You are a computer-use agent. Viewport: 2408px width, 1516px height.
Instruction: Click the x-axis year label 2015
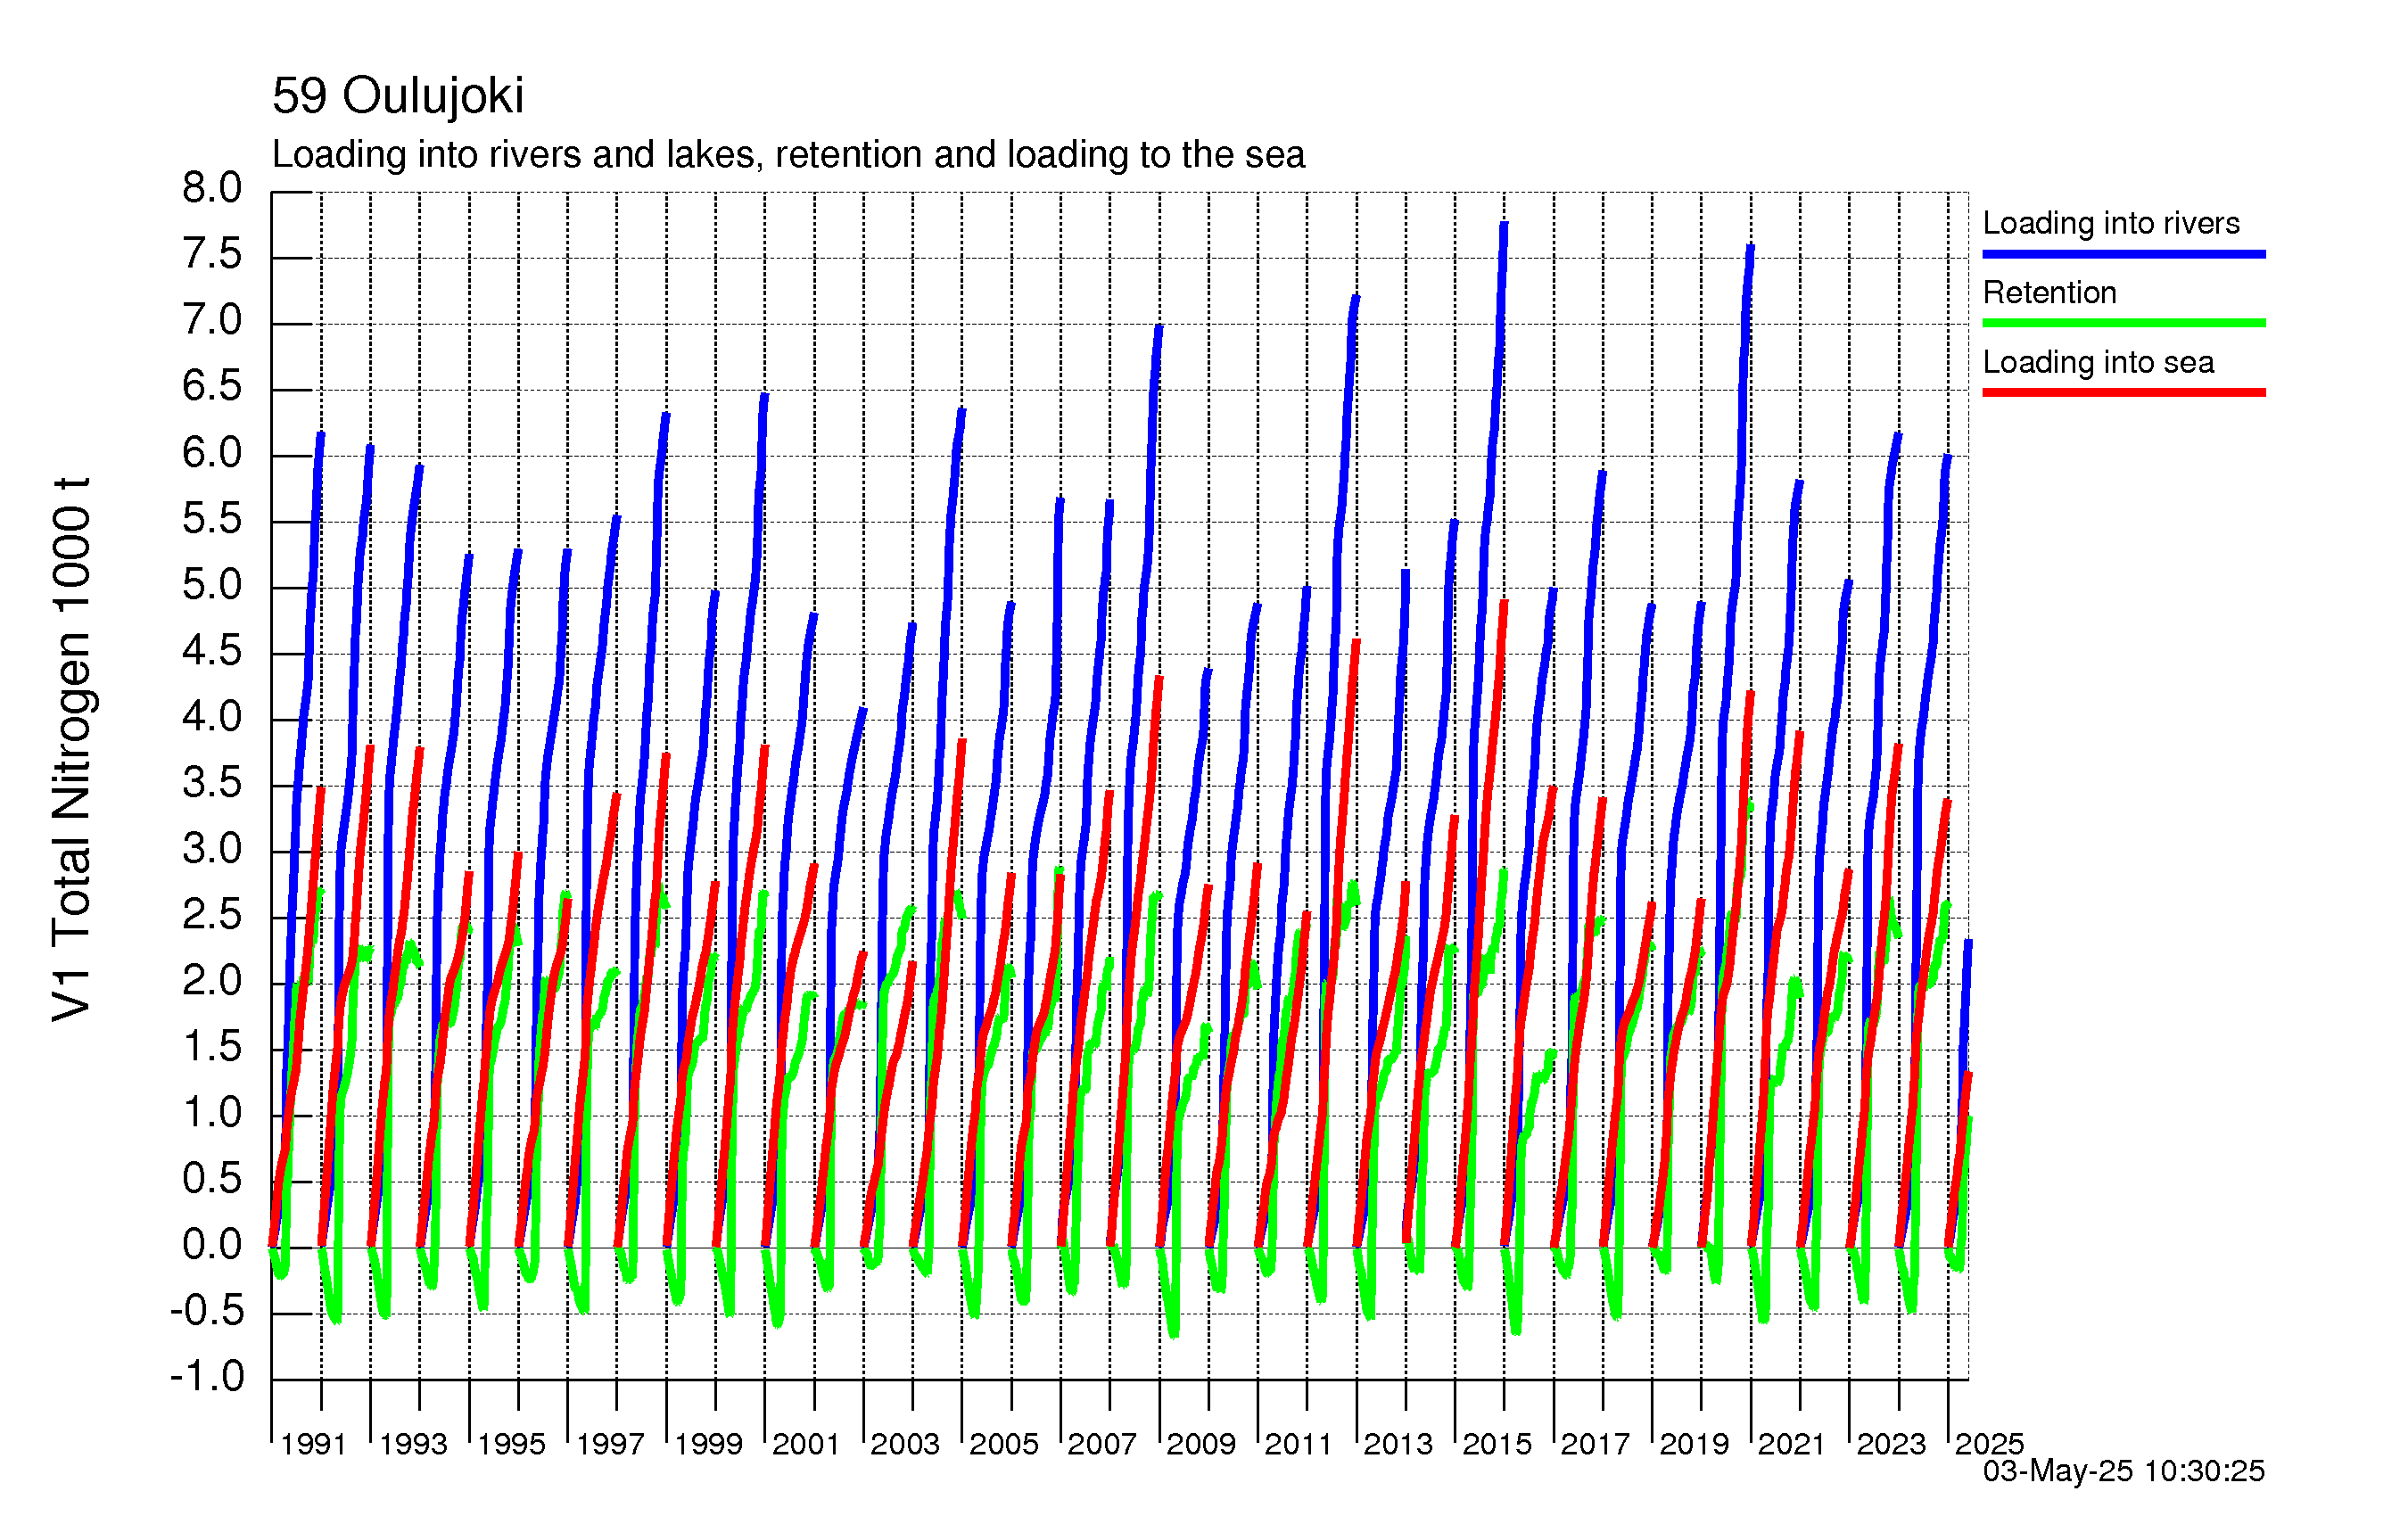point(1497,1444)
